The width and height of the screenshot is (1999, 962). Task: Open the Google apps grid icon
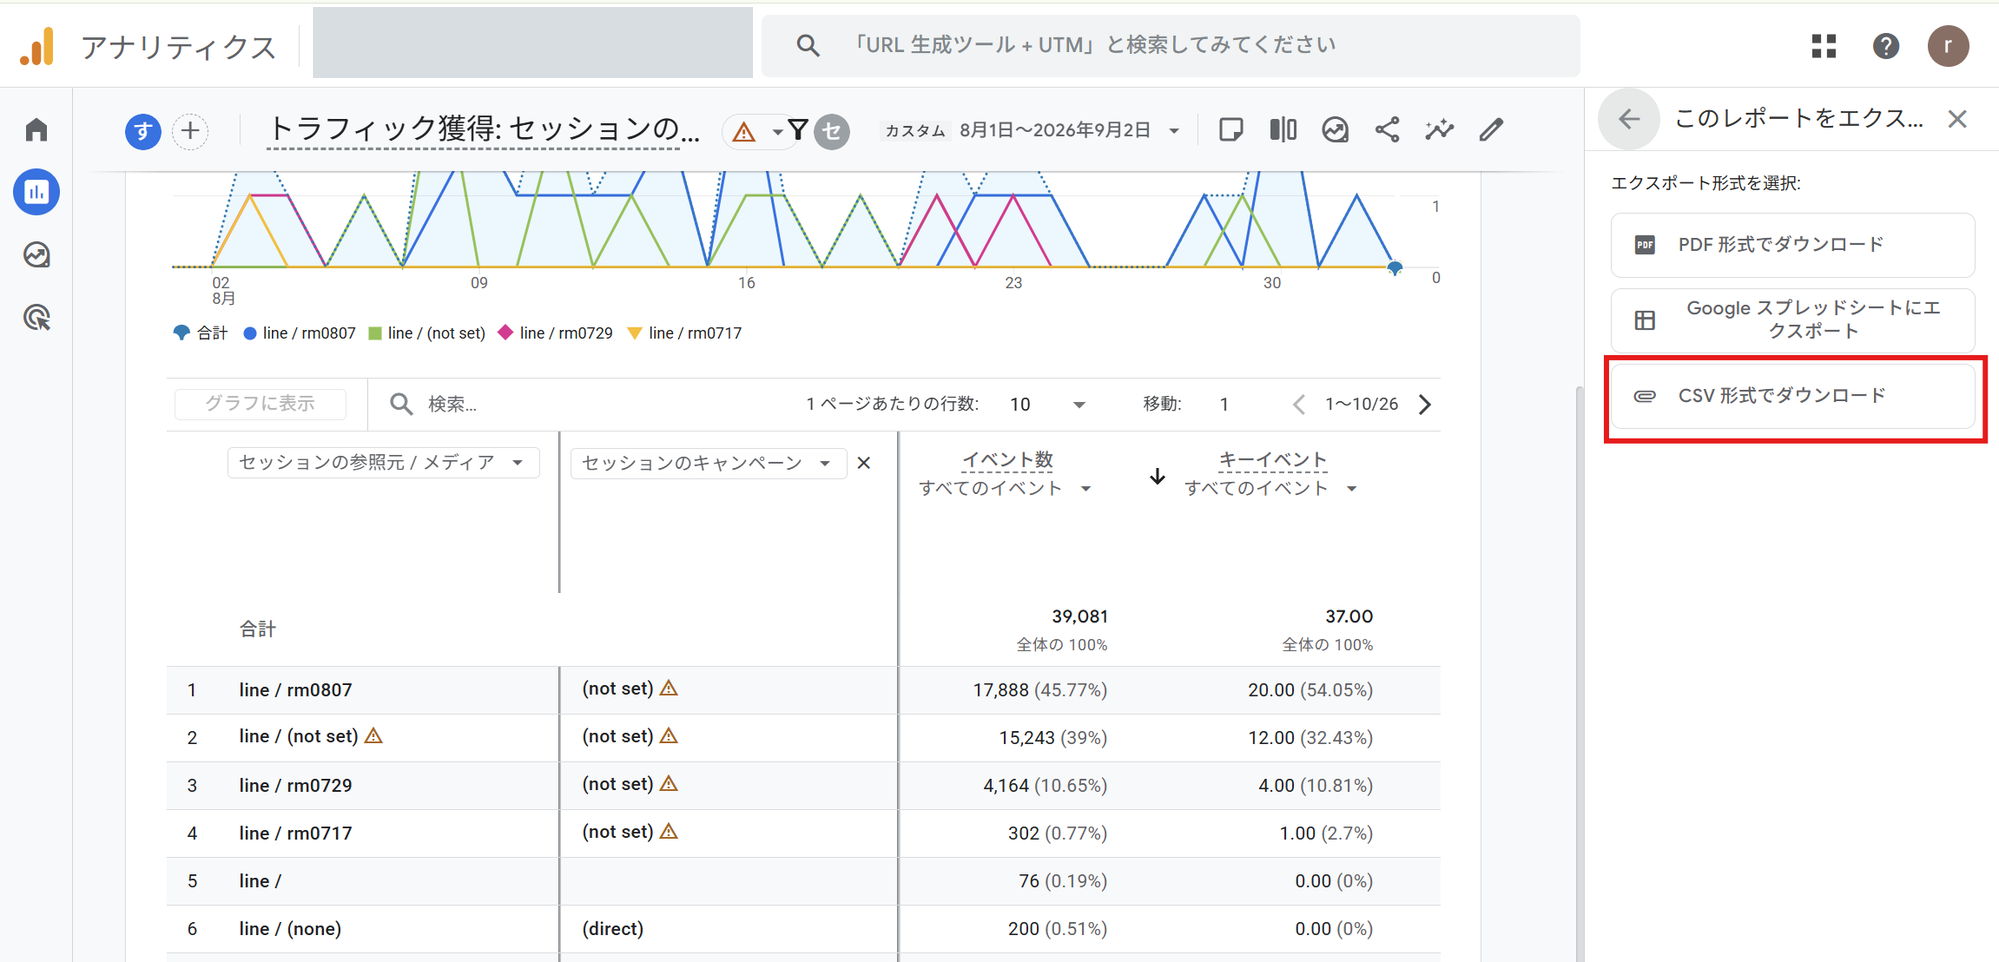point(1823,46)
